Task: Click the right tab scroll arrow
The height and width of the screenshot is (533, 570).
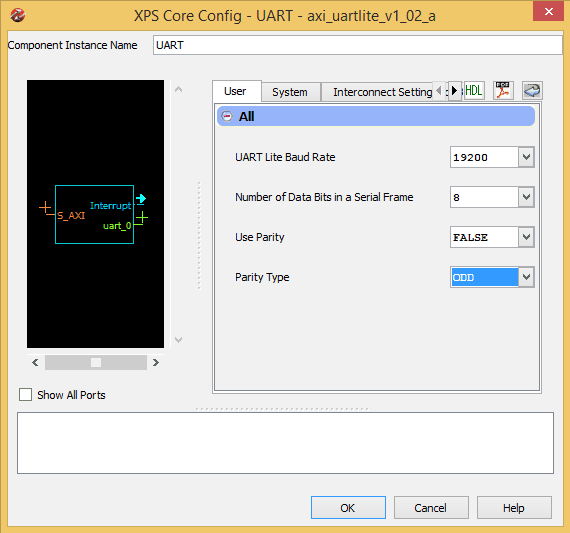Action: (x=454, y=90)
